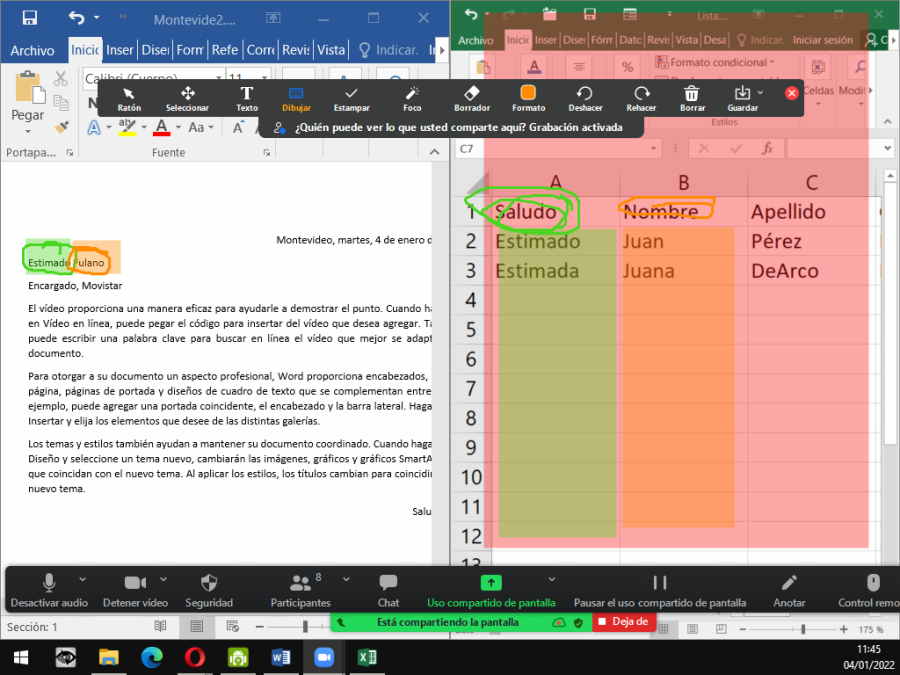
Task: Select Excel cell containing DeArco
Action: pyautogui.click(x=811, y=271)
